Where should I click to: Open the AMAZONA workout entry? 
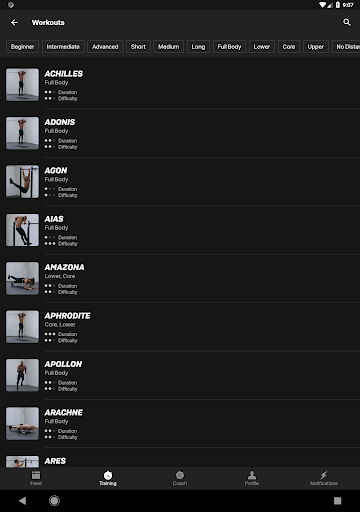[x=180, y=279]
